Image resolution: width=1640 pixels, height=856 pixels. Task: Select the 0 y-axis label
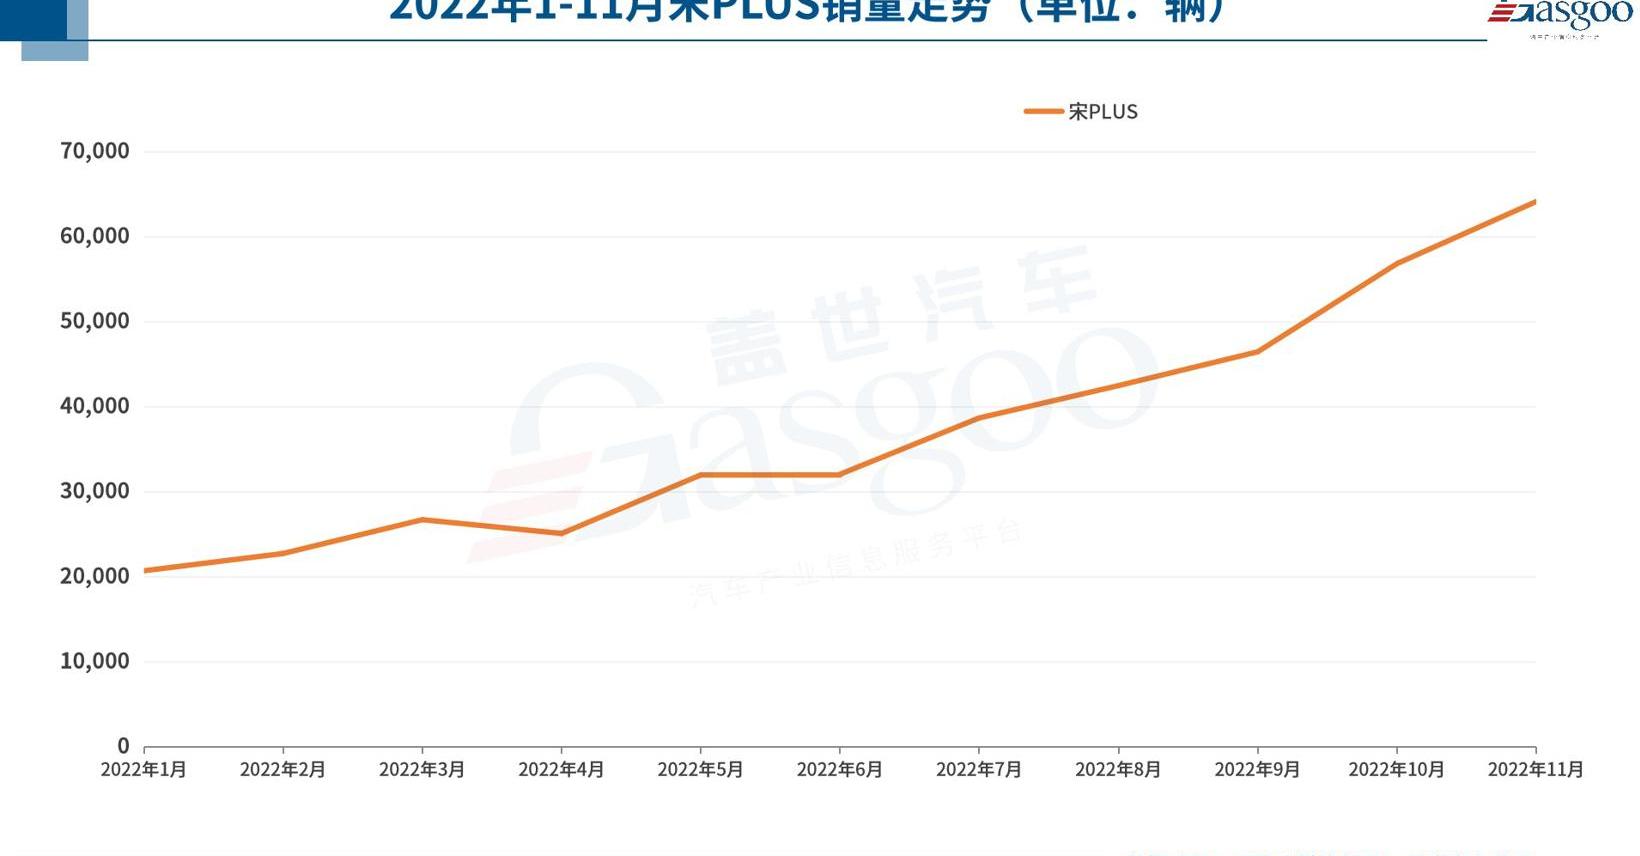(x=123, y=746)
